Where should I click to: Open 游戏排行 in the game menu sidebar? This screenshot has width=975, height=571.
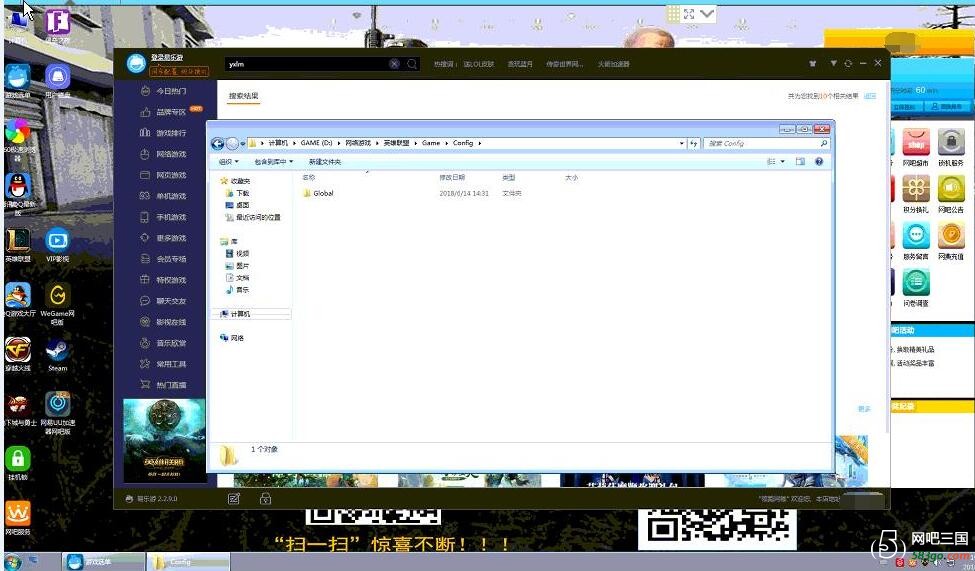pos(164,133)
